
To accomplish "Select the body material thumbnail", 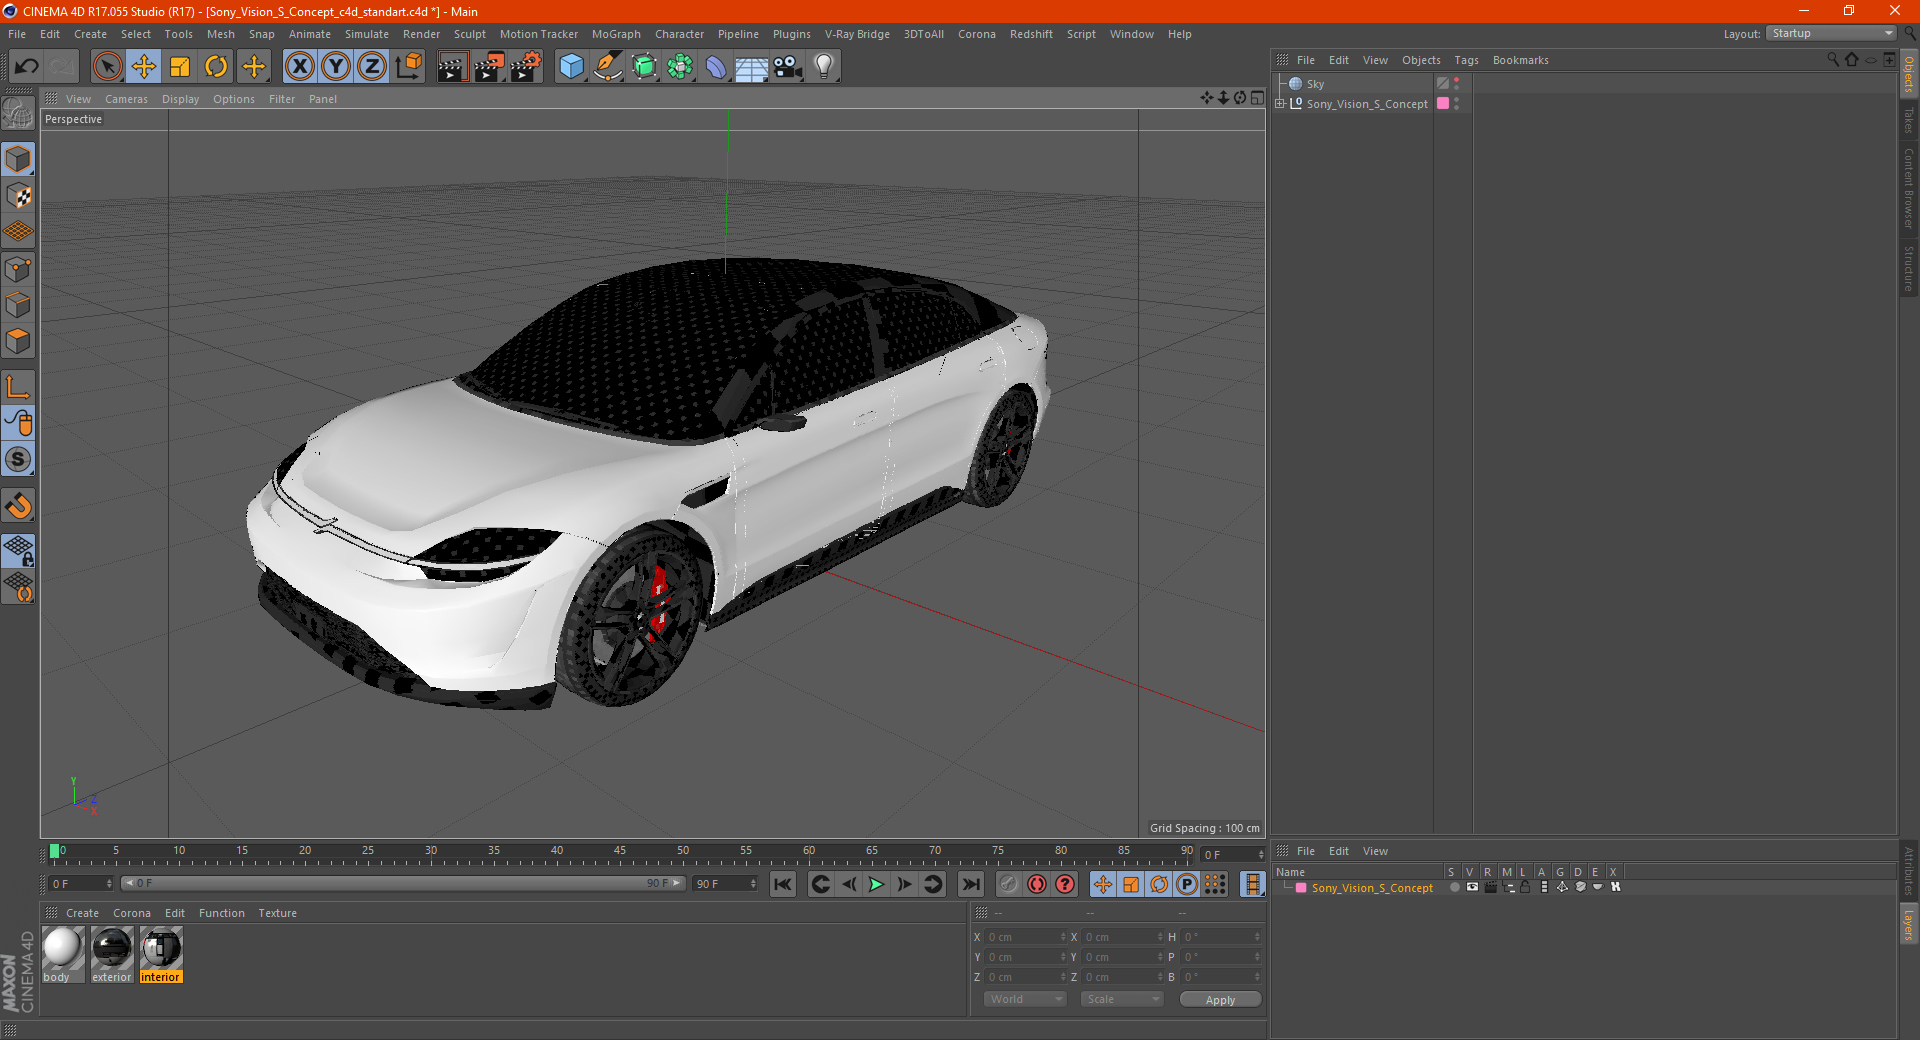I will click(x=63, y=954).
